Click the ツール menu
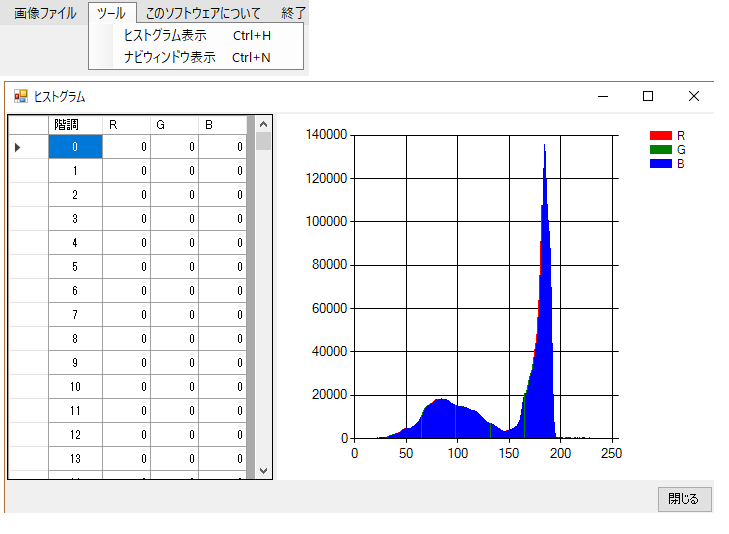This screenshot has width=729, height=534. [111, 13]
